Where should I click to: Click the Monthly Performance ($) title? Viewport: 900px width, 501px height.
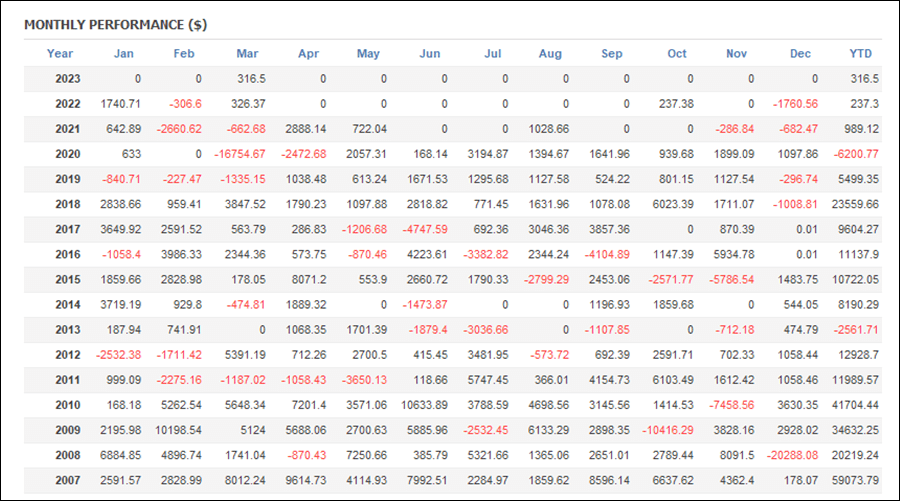coord(115,25)
